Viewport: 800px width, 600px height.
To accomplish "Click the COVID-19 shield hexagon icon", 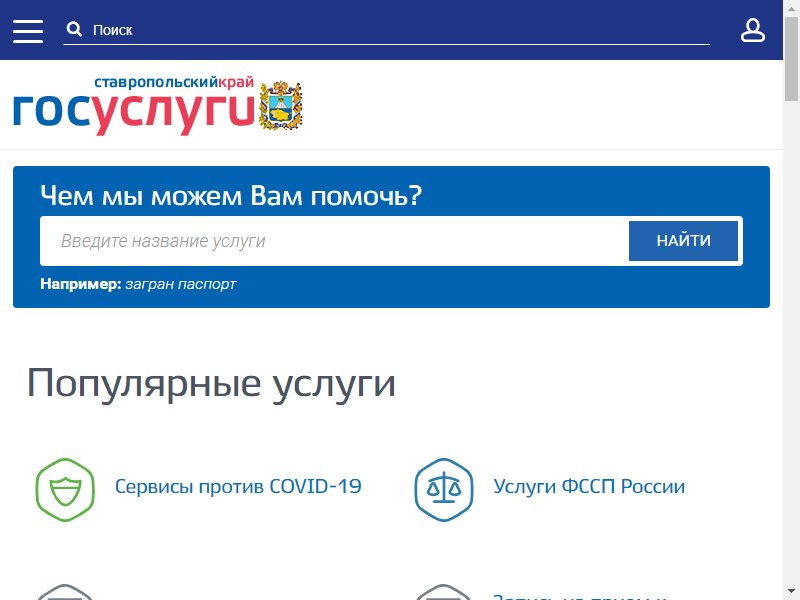I will click(x=65, y=490).
